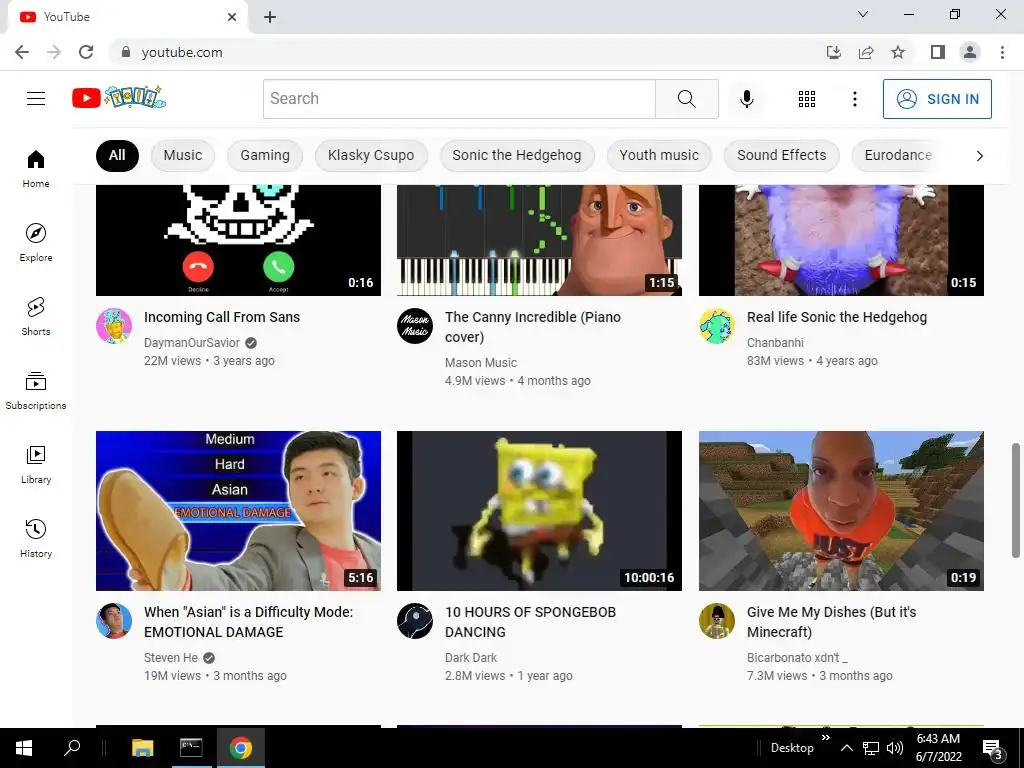Start voice search with microphone icon

click(x=746, y=99)
